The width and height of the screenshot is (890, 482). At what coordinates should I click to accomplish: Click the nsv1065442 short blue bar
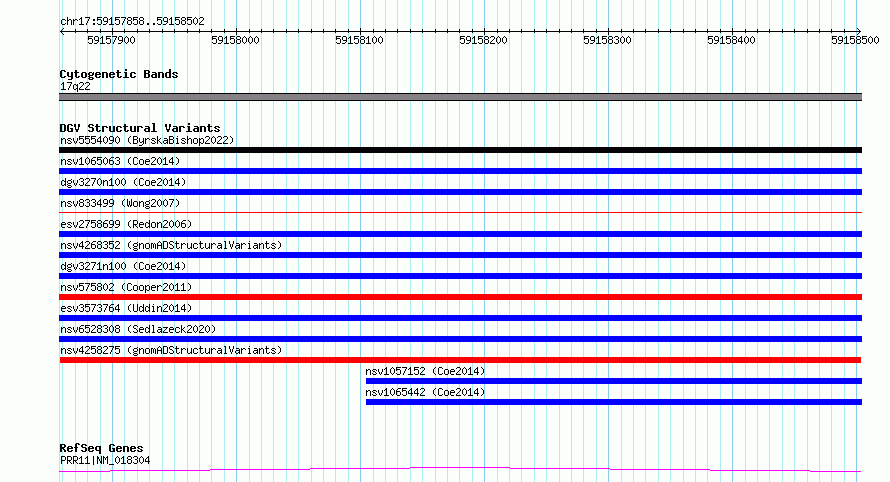(614, 402)
